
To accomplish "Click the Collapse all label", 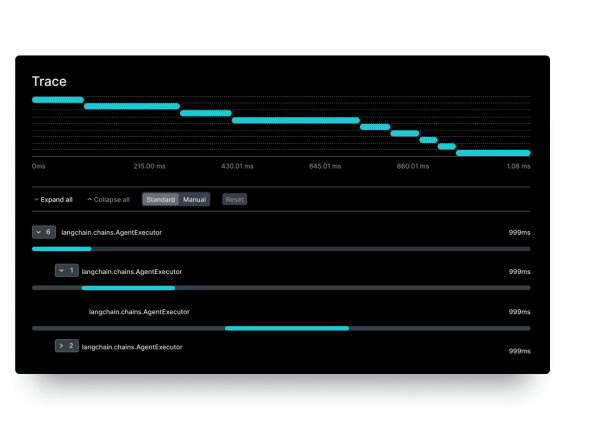I will pyautogui.click(x=112, y=200).
